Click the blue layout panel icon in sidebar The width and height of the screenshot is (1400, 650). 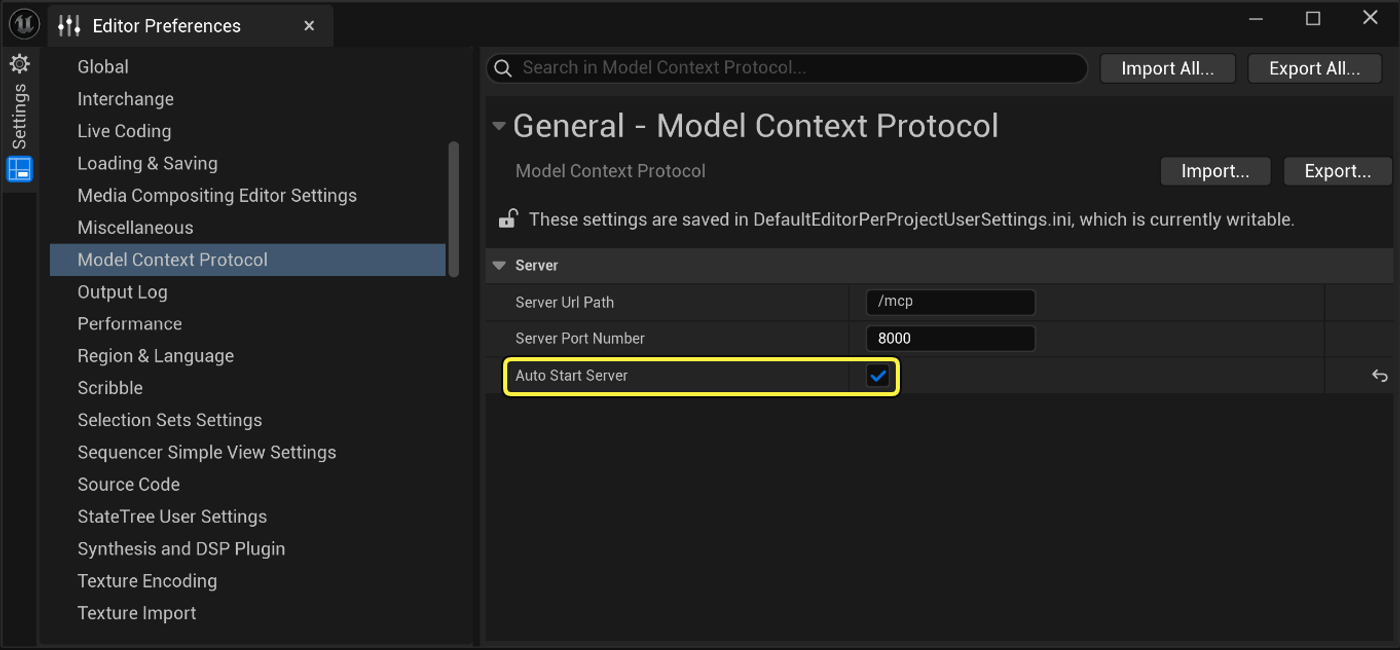tap(20, 169)
